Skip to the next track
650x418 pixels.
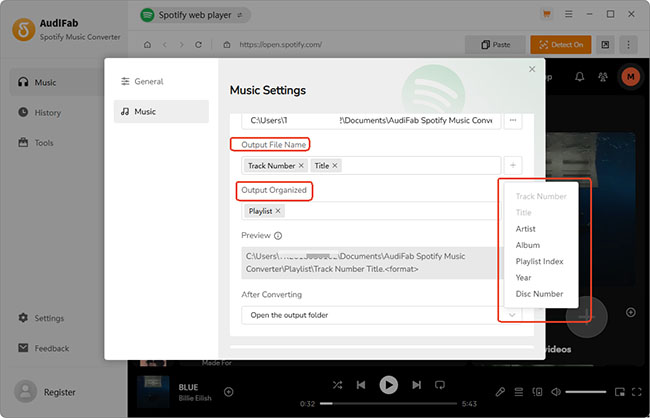click(416, 385)
